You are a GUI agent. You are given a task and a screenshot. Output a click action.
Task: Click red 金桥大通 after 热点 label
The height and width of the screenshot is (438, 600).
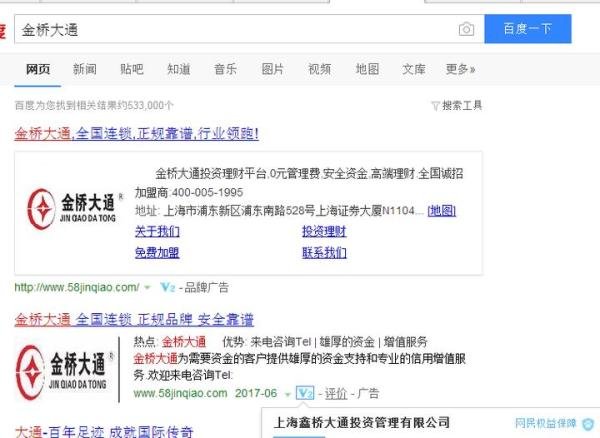(184, 341)
